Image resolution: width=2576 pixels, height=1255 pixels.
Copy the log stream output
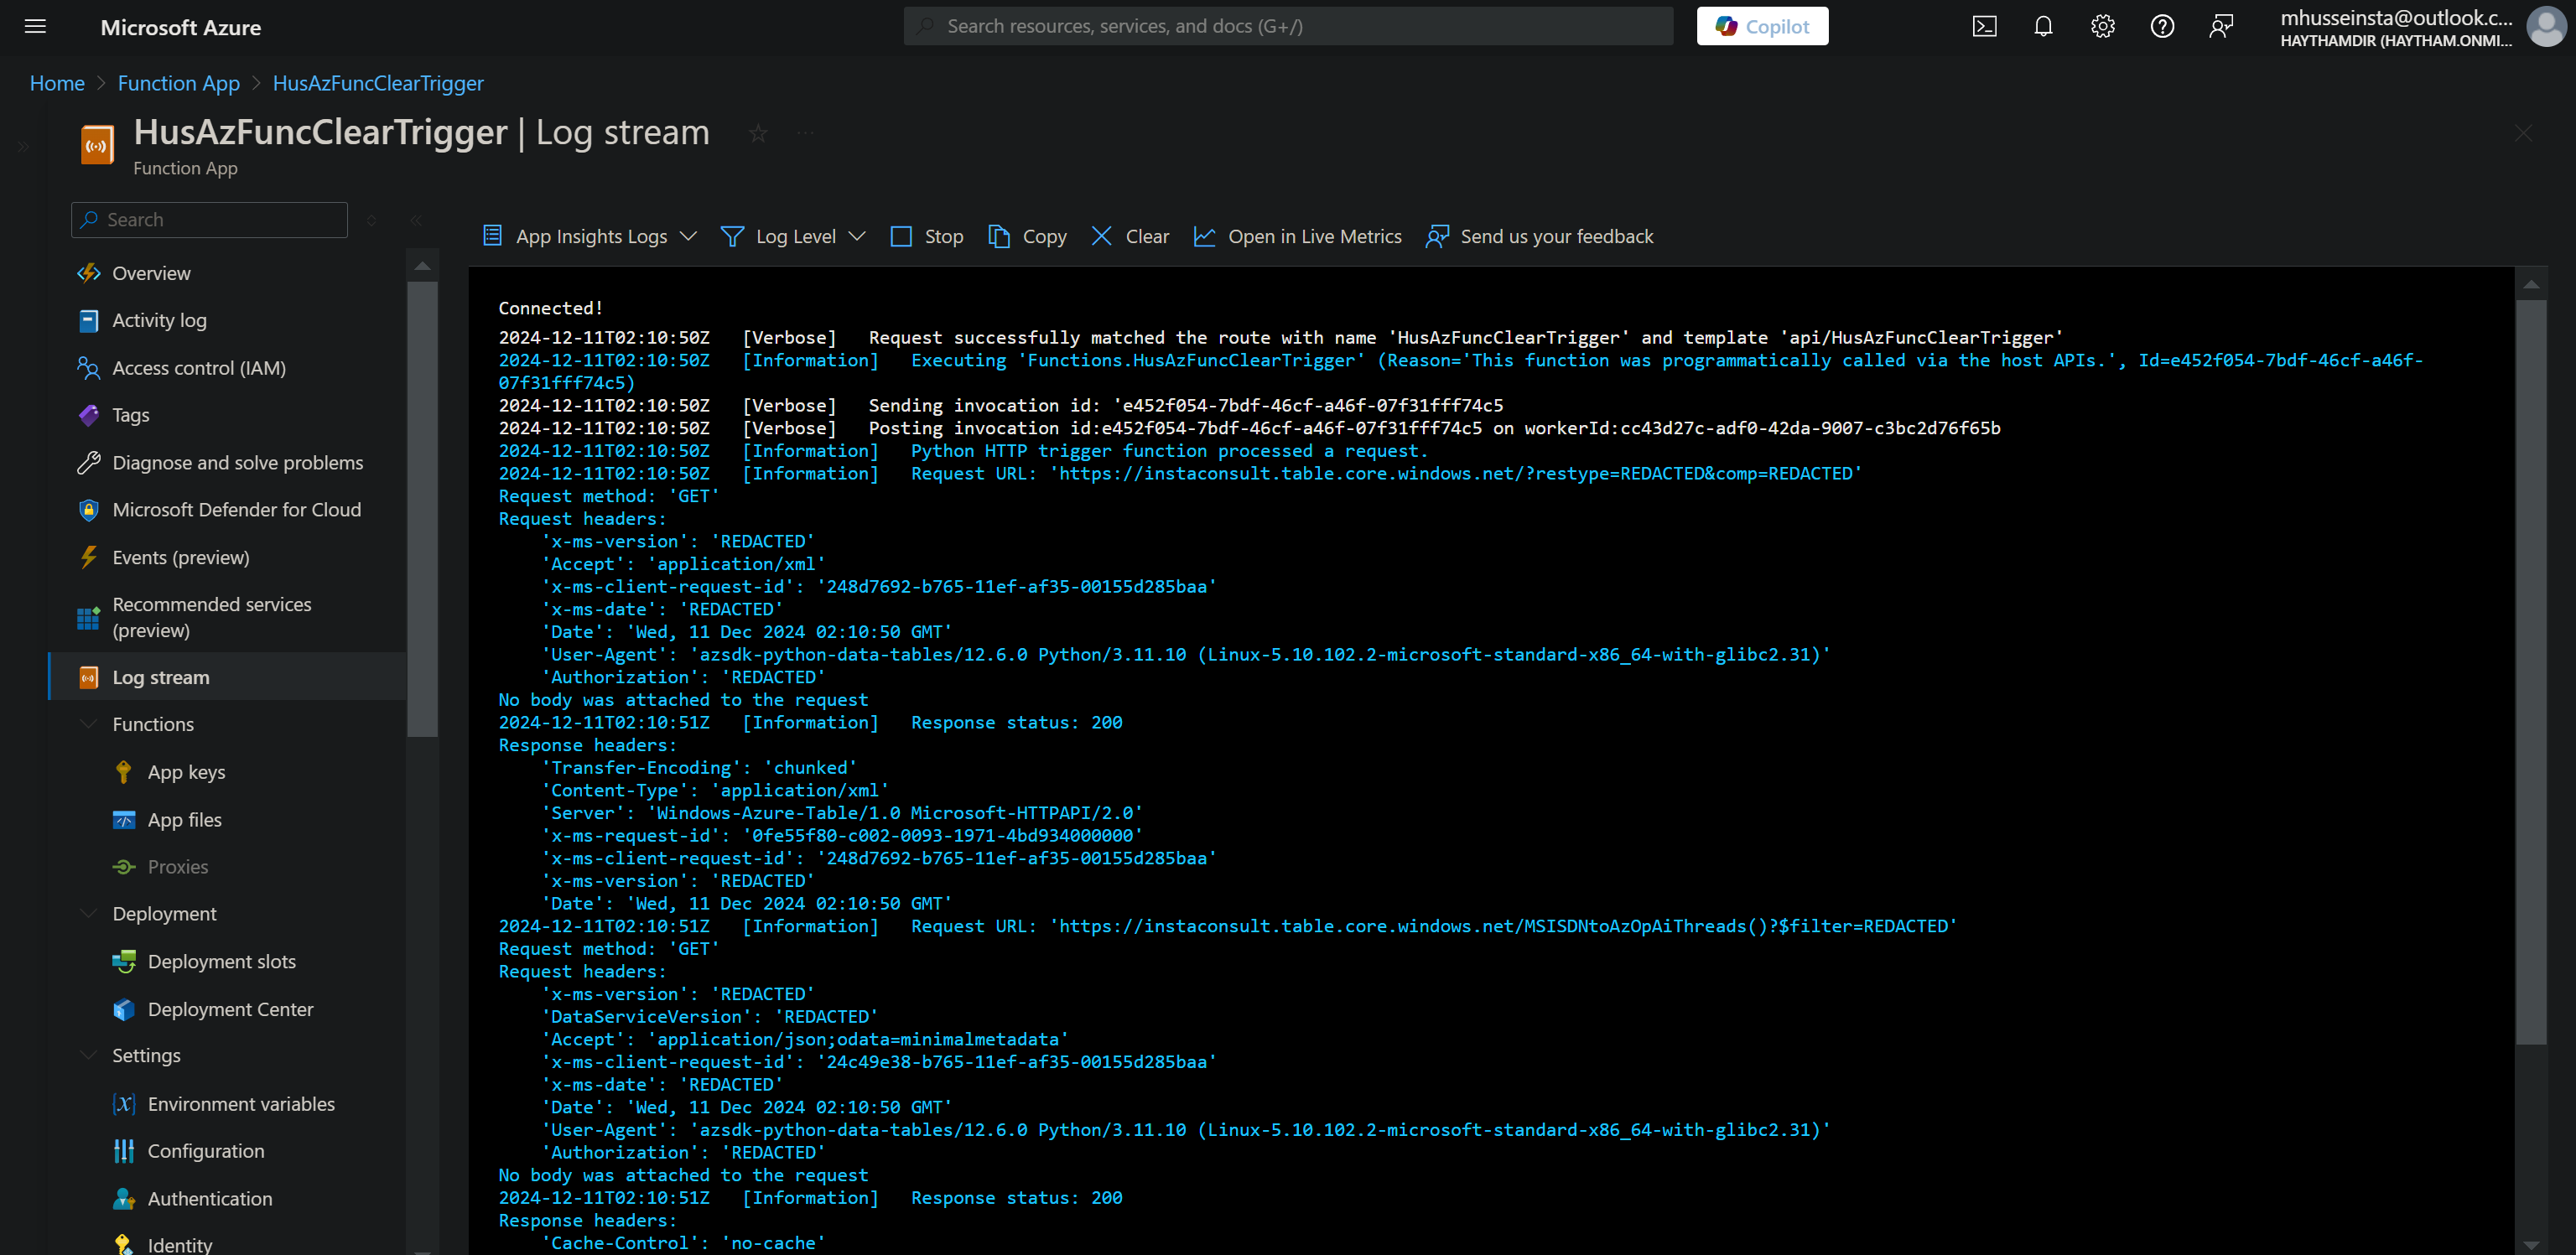[x=1026, y=236]
